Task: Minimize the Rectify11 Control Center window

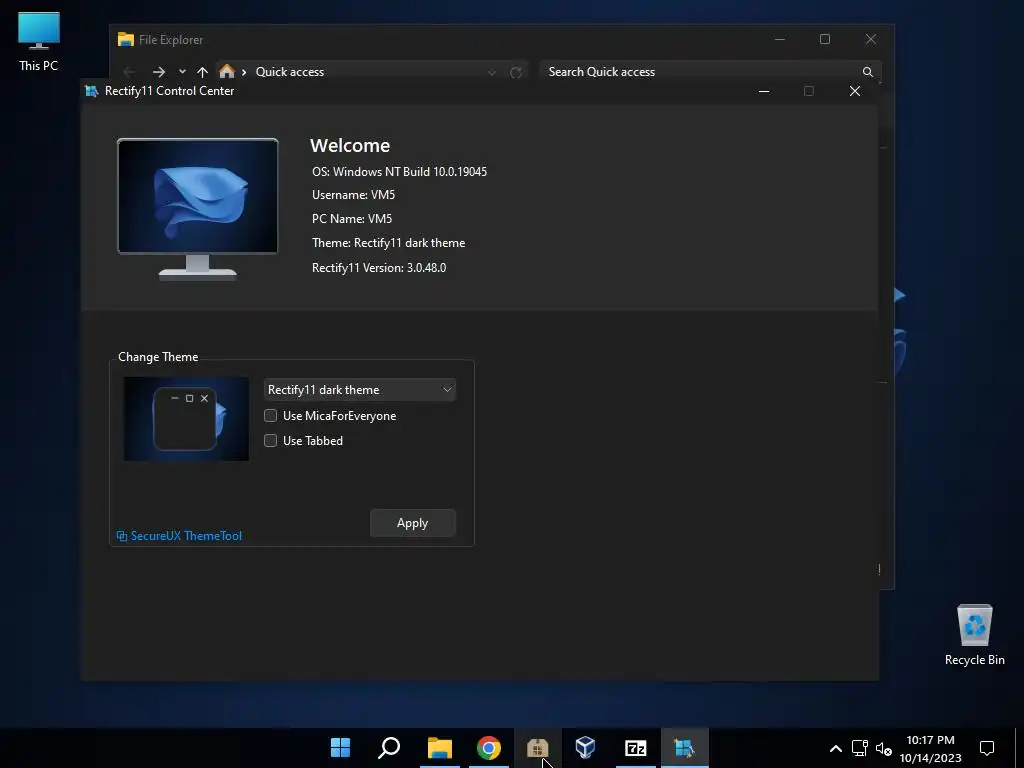Action: click(x=764, y=91)
